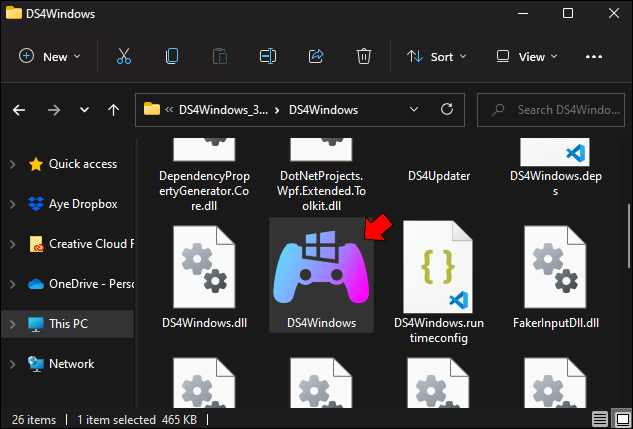Go up one folder with Up arrow
The image size is (633, 429).
pos(113,110)
